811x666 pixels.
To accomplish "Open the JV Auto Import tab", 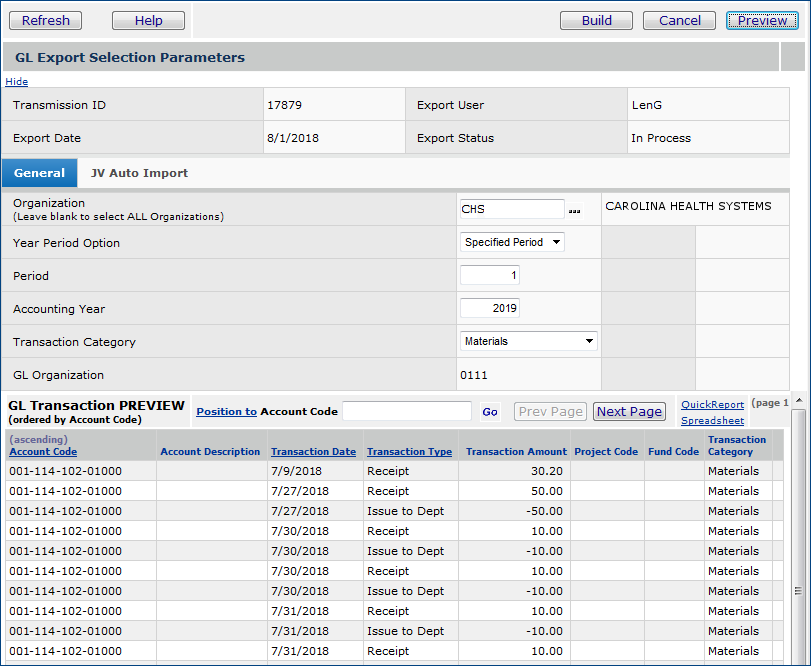I will click(139, 173).
